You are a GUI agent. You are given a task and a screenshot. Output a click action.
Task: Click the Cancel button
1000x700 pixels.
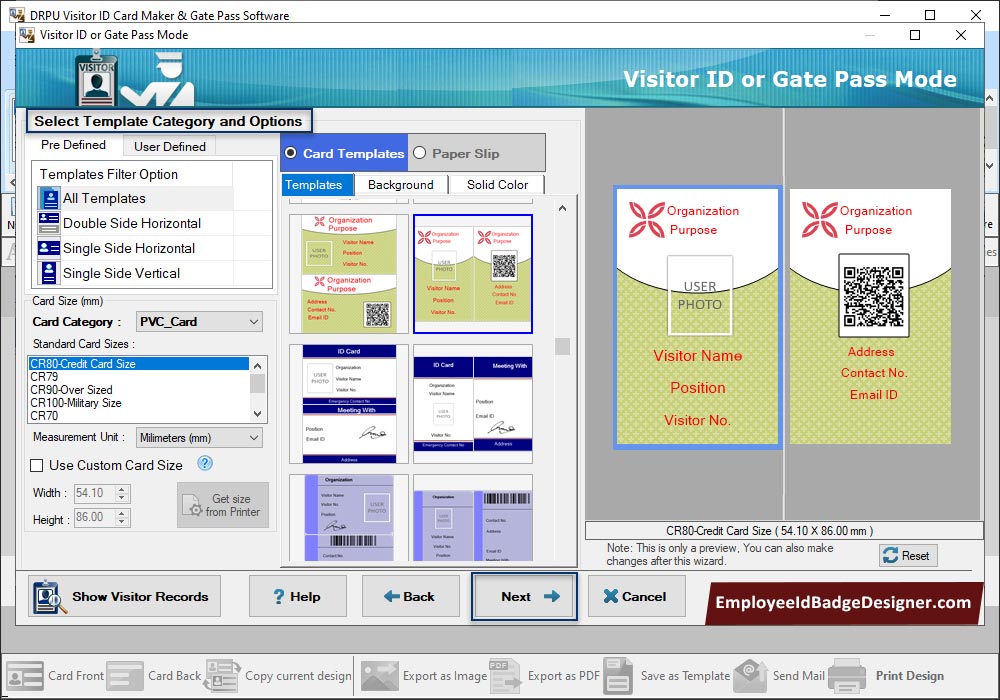point(636,597)
